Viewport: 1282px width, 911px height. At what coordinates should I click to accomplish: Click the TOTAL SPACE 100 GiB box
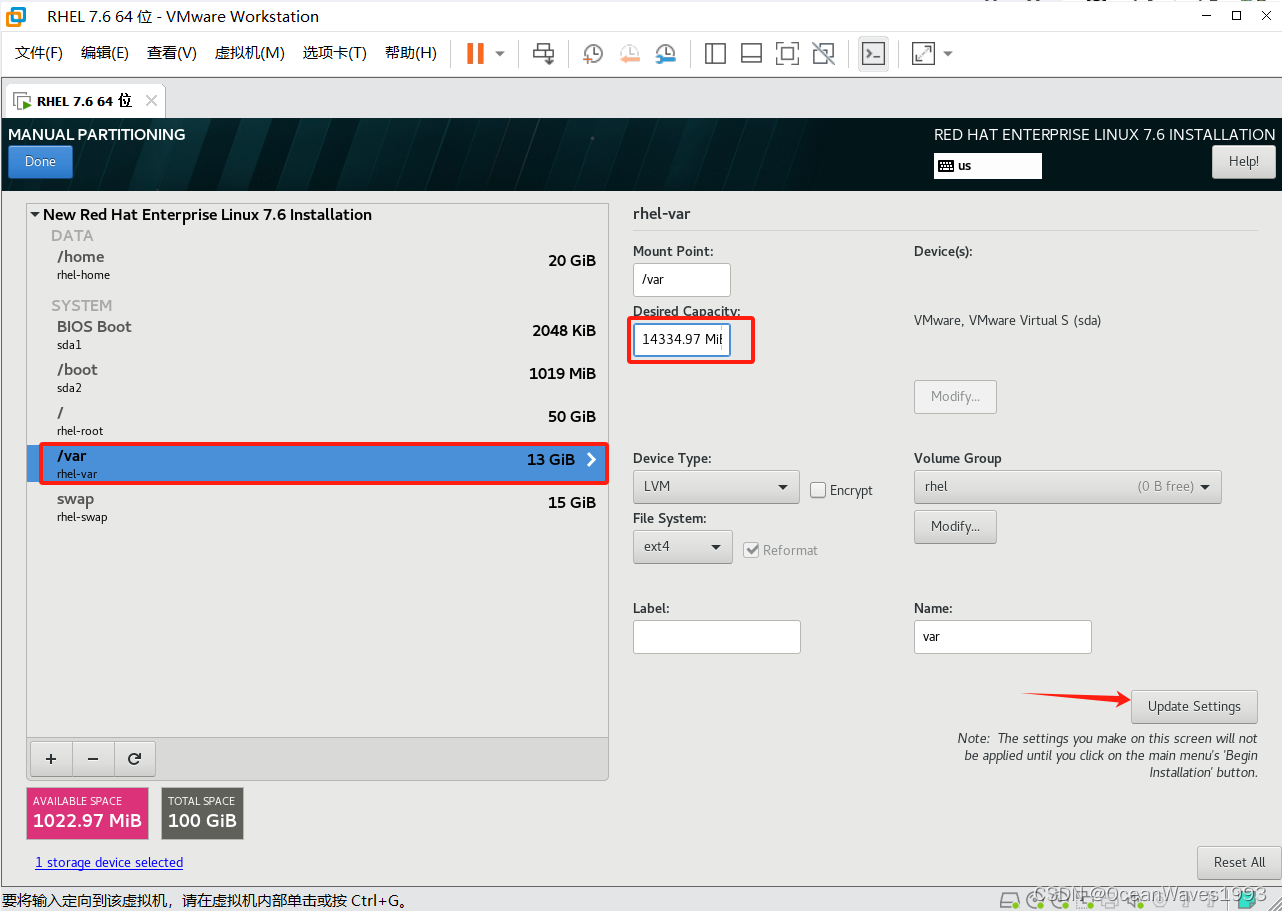pyautogui.click(x=202, y=813)
